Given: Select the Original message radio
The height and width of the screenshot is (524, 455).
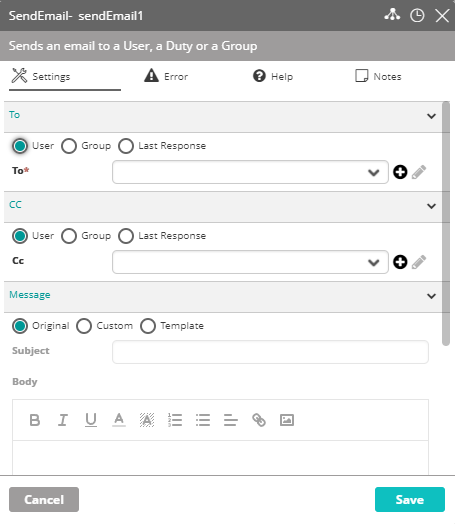Looking at the screenshot, I should (x=20, y=326).
